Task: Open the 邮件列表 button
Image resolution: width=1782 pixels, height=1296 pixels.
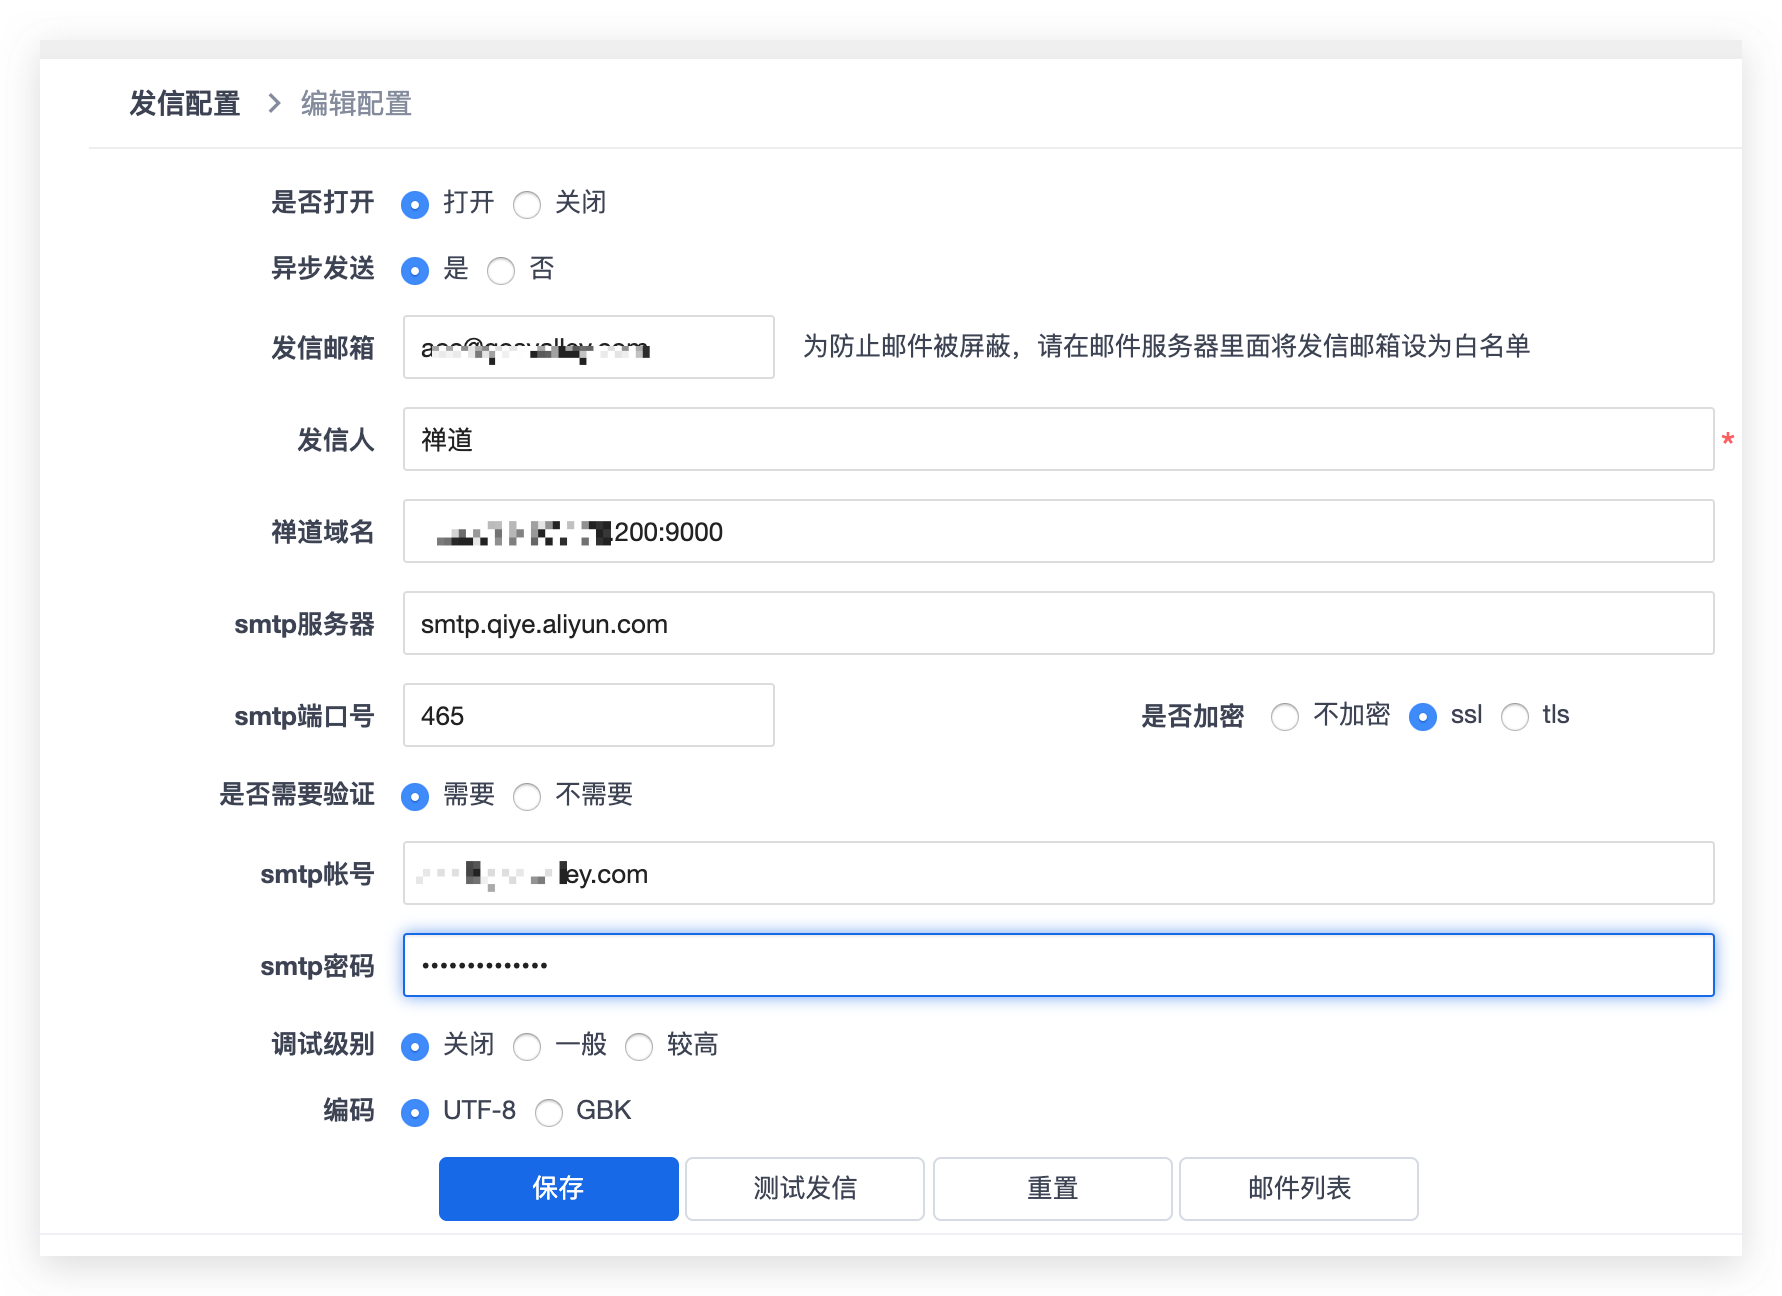Action: [1299, 1189]
